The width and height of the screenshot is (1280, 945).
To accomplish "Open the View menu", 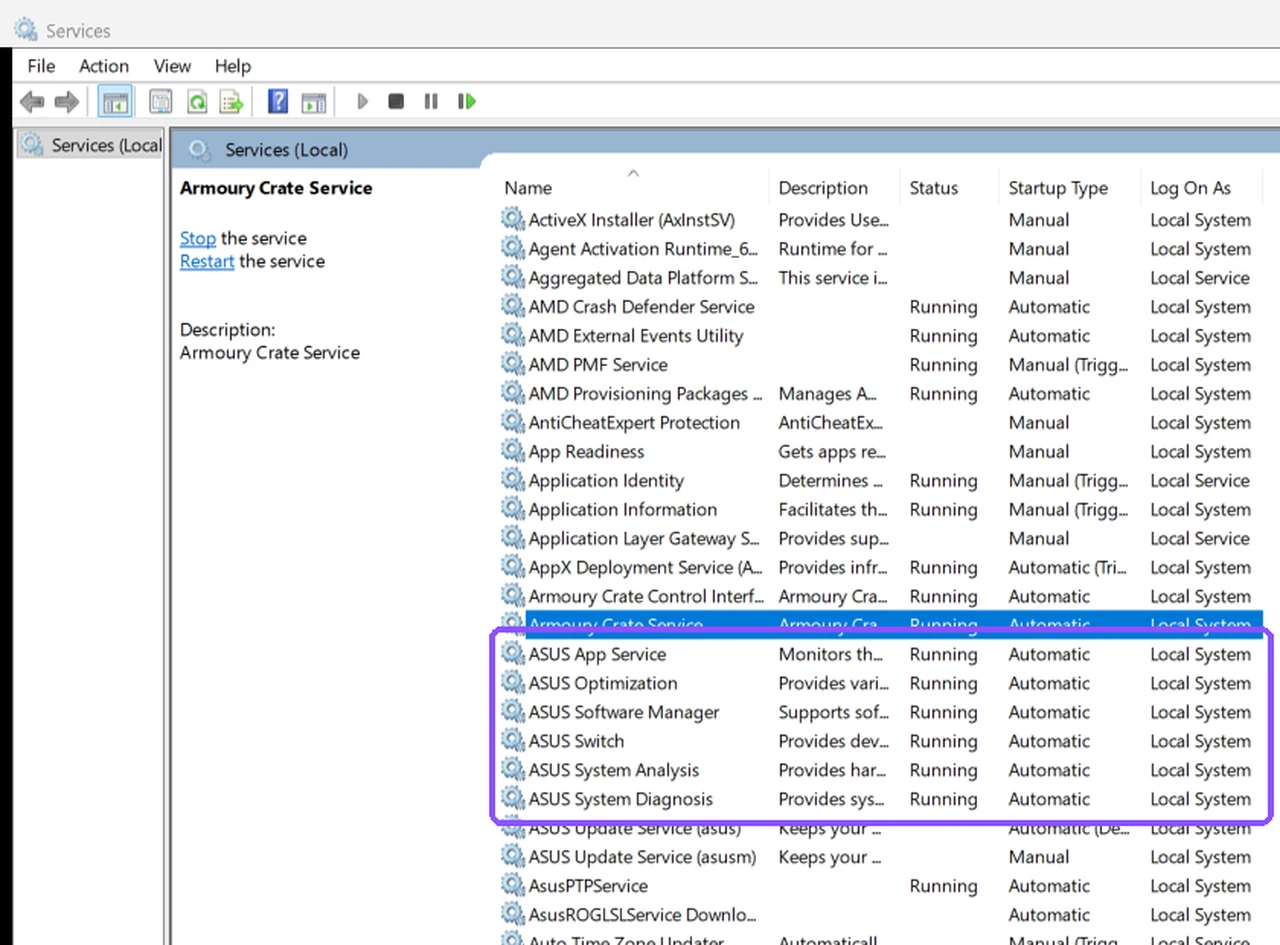I will [172, 66].
